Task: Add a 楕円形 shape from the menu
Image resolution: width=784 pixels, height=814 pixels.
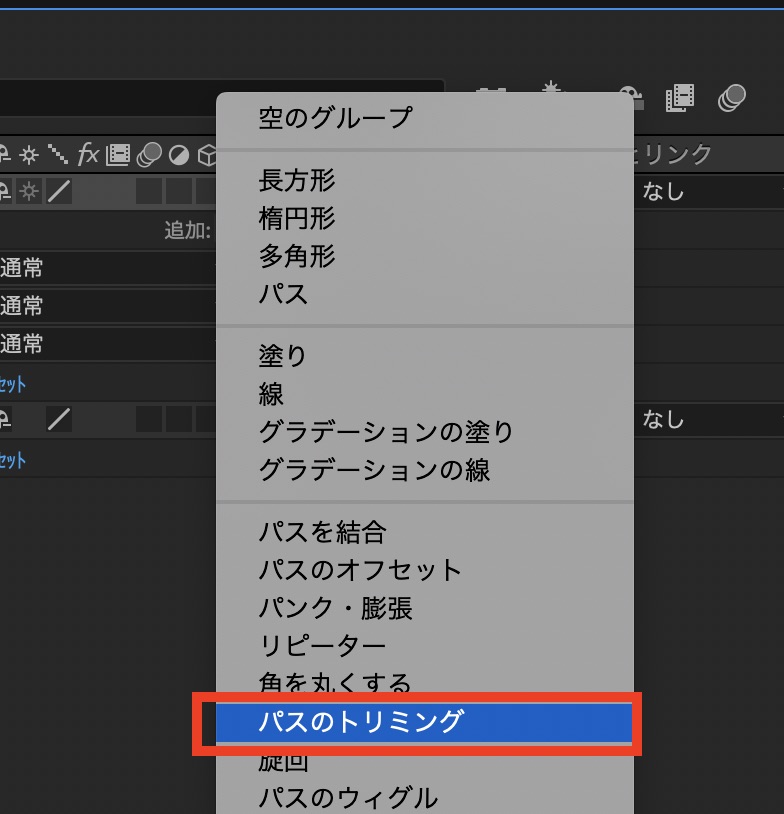Action: tap(425, 219)
